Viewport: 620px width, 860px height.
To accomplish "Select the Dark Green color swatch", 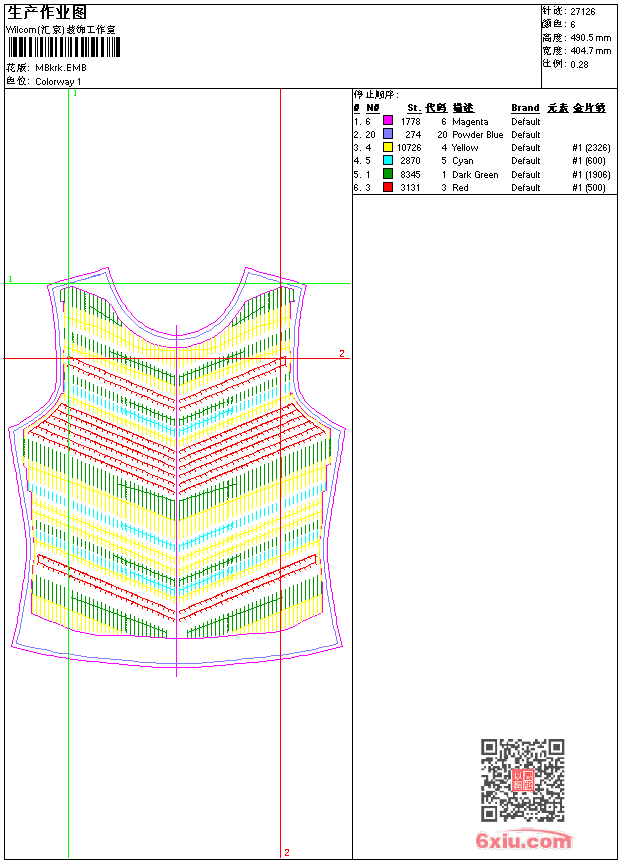I will (388, 174).
